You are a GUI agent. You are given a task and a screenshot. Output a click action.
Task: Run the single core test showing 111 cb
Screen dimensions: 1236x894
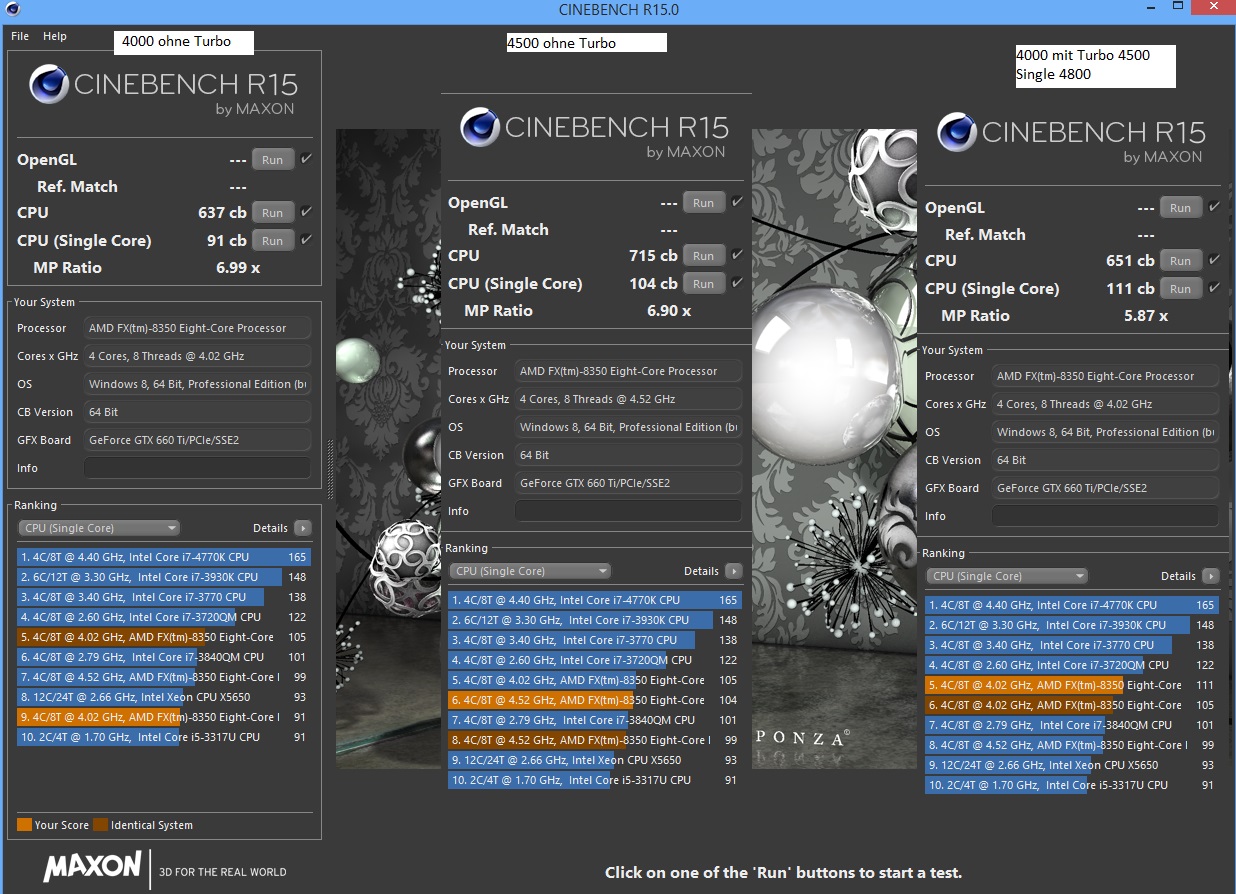point(1181,289)
